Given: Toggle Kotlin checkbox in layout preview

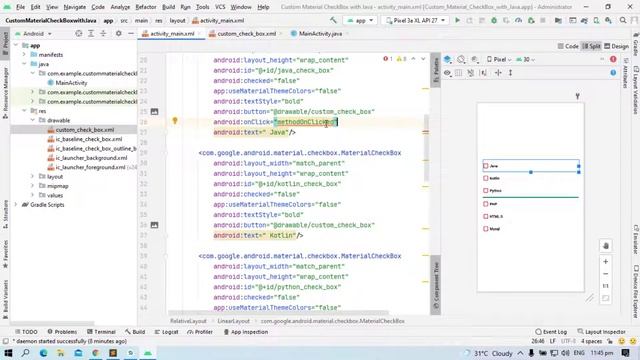Looking at the screenshot, I should [x=486, y=178].
